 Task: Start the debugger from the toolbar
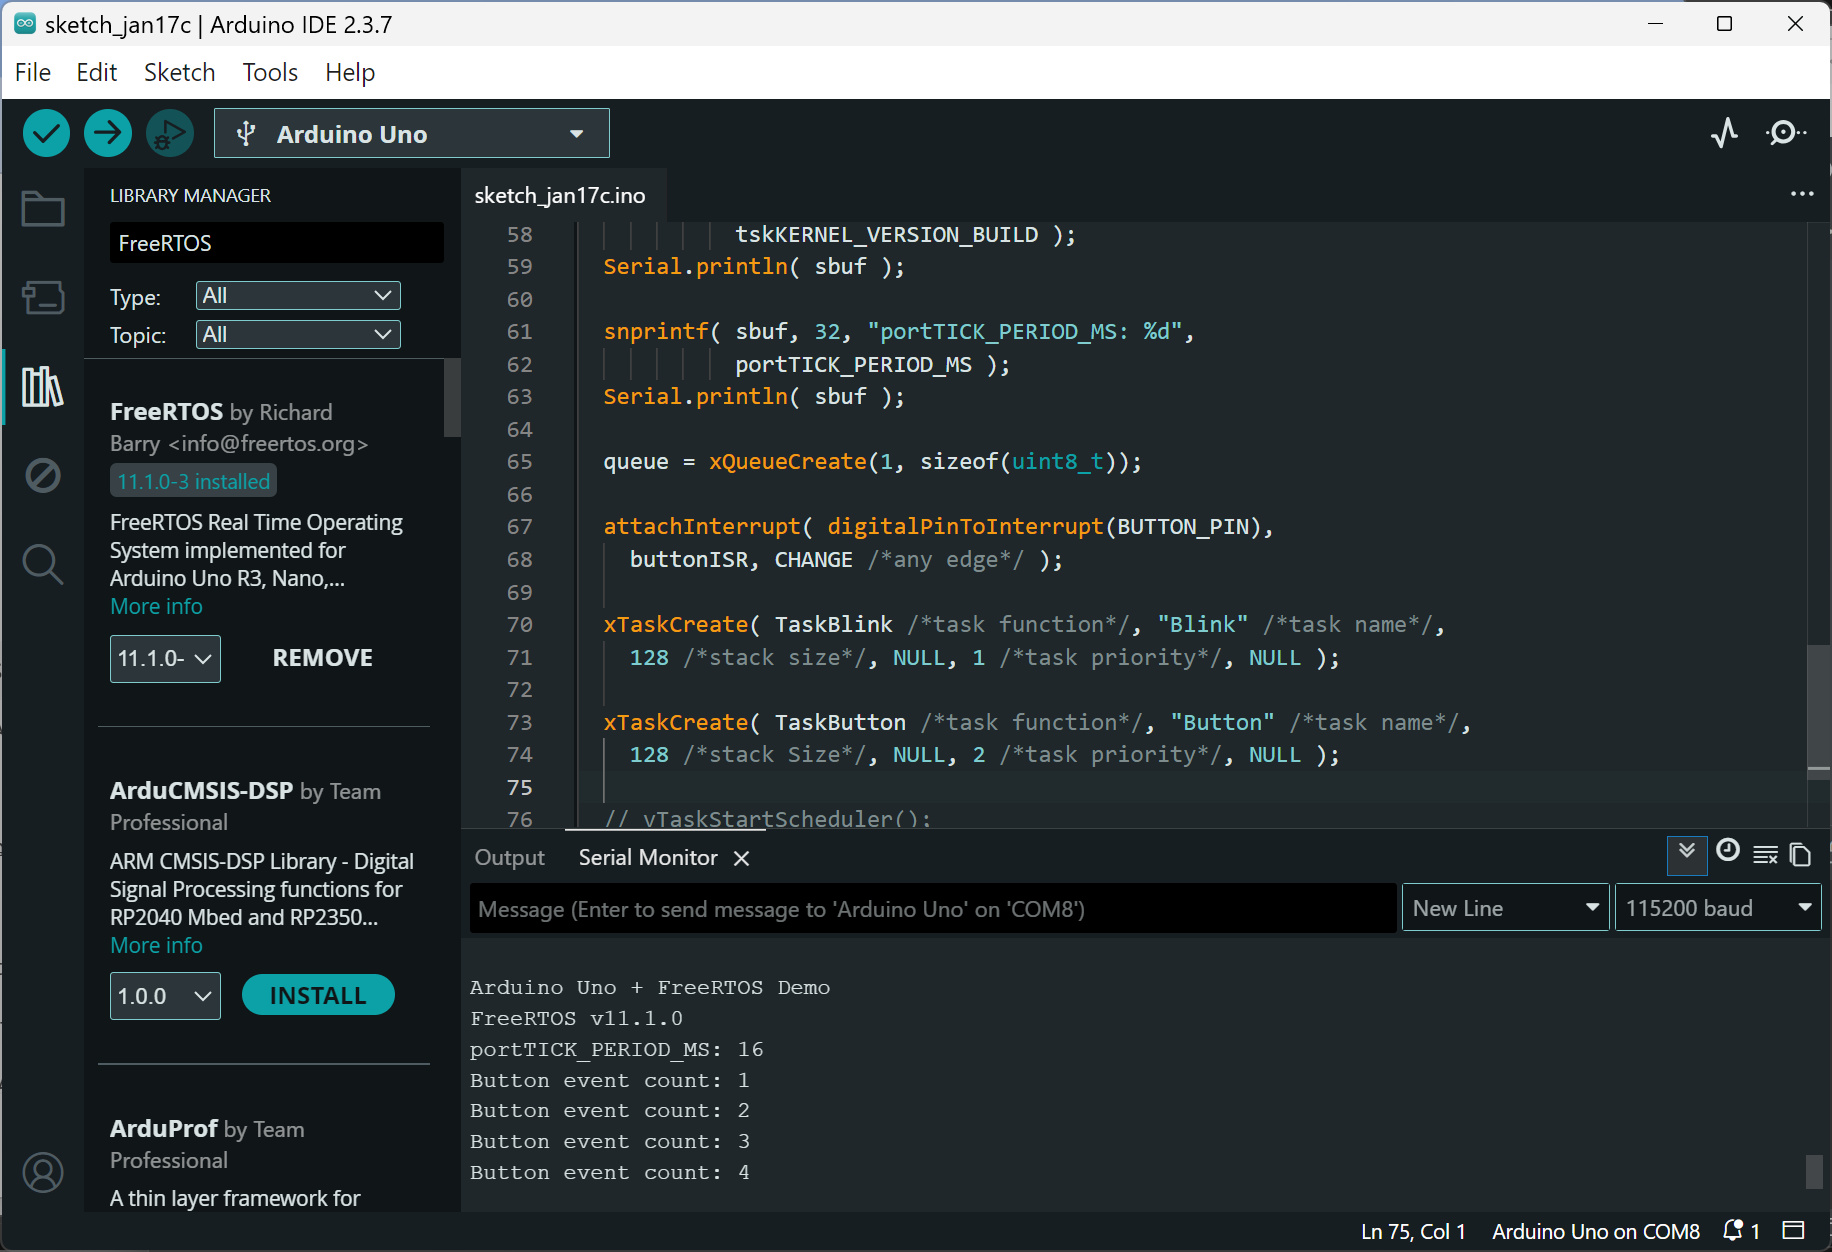pos(170,133)
